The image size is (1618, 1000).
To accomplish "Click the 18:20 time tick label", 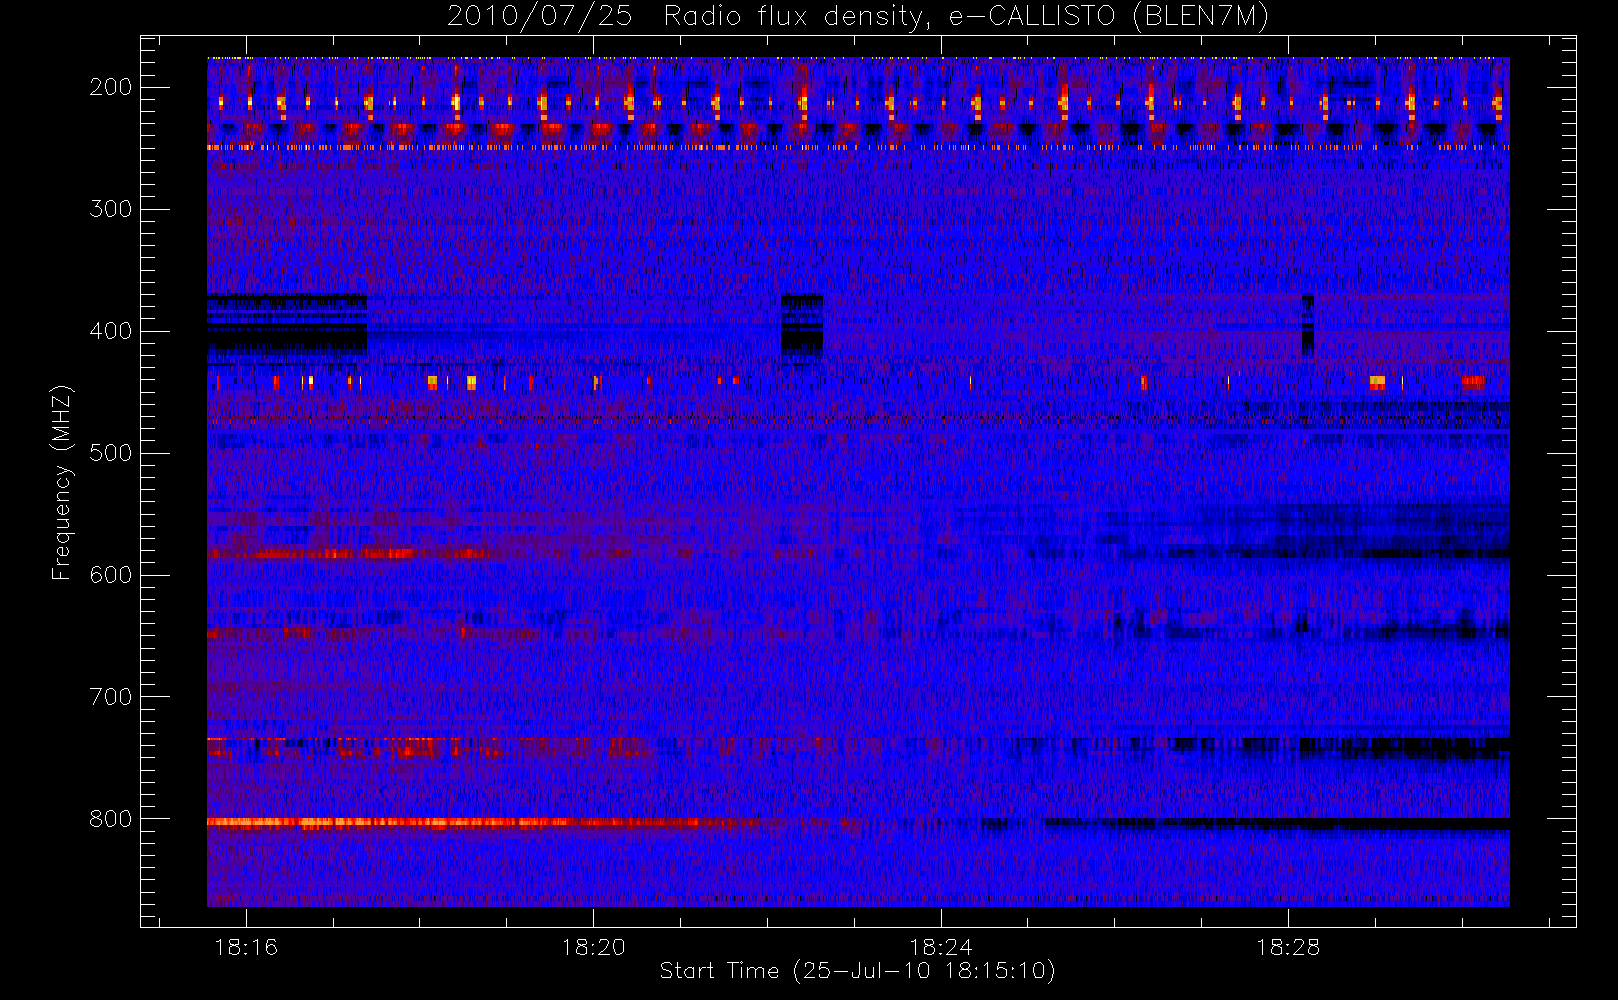I will [593, 947].
